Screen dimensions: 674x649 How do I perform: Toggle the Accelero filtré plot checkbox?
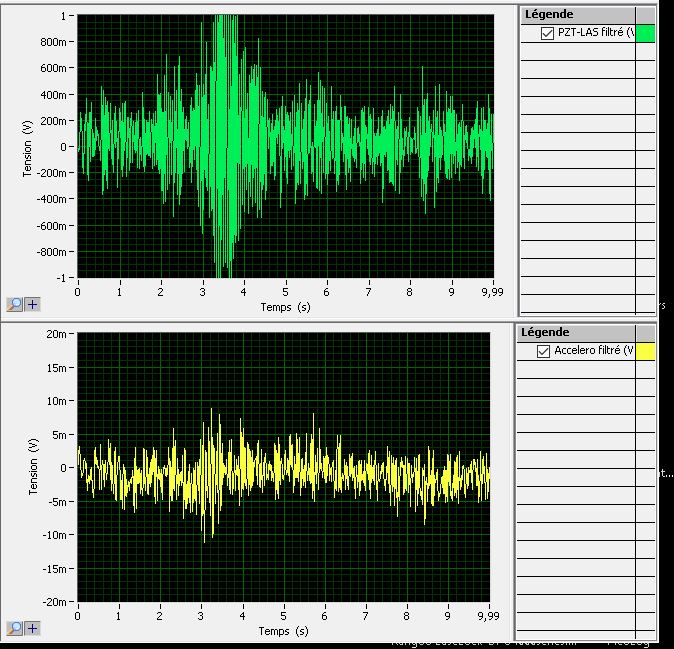coord(544,351)
